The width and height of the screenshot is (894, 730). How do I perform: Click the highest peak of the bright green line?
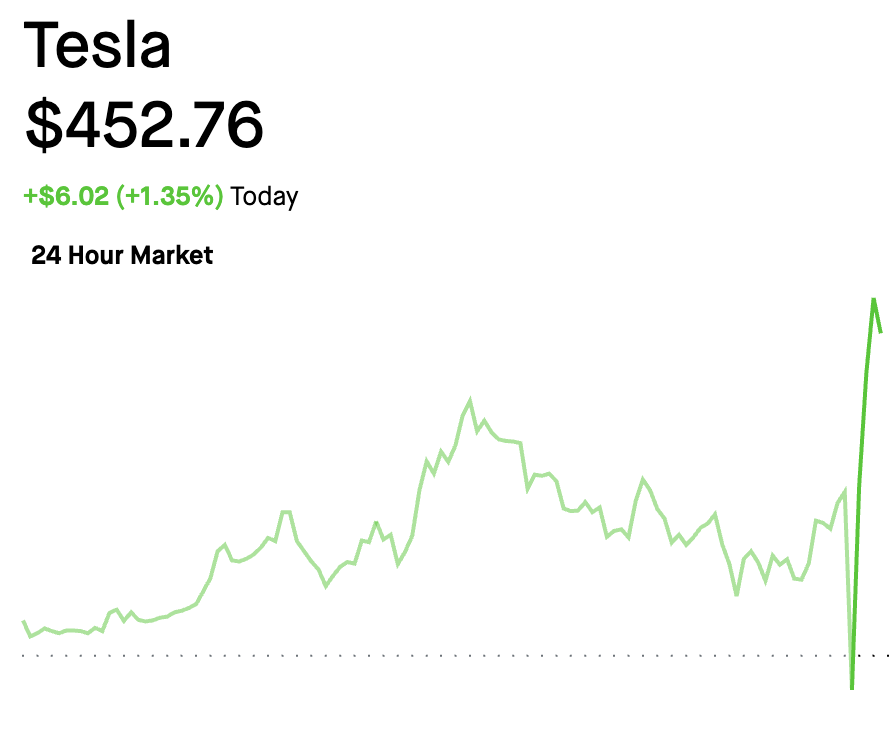tap(874, 299)
